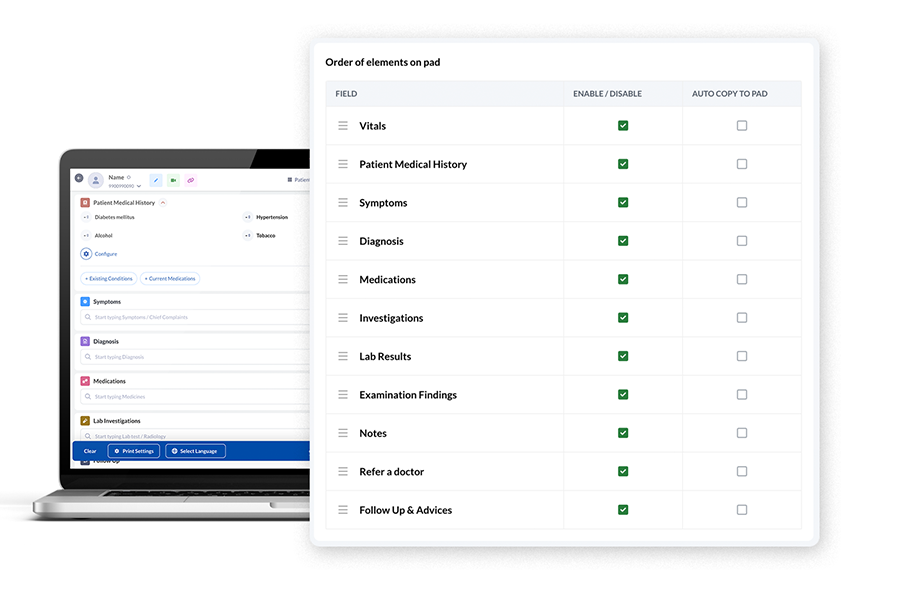Click the drag handle of Medications row
This screenshot has height=600, width=900.
[x=343, y=280]
